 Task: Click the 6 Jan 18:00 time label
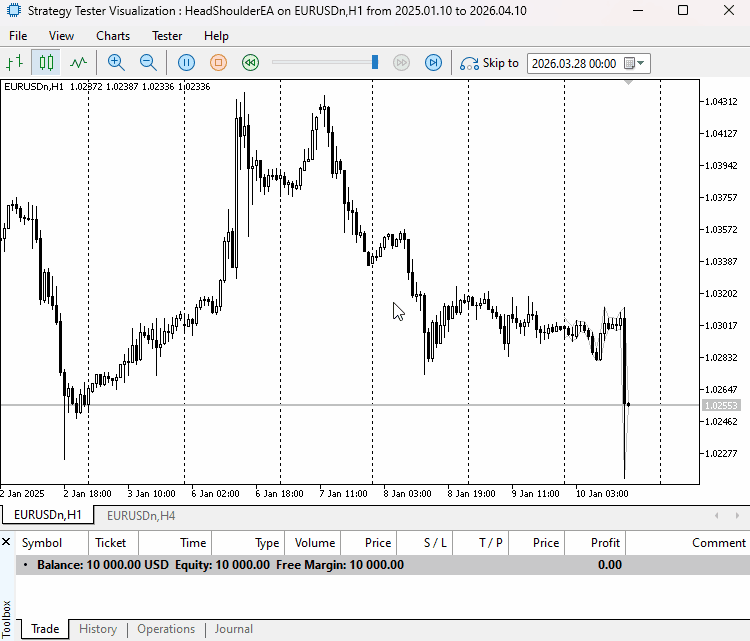[279, 494]
